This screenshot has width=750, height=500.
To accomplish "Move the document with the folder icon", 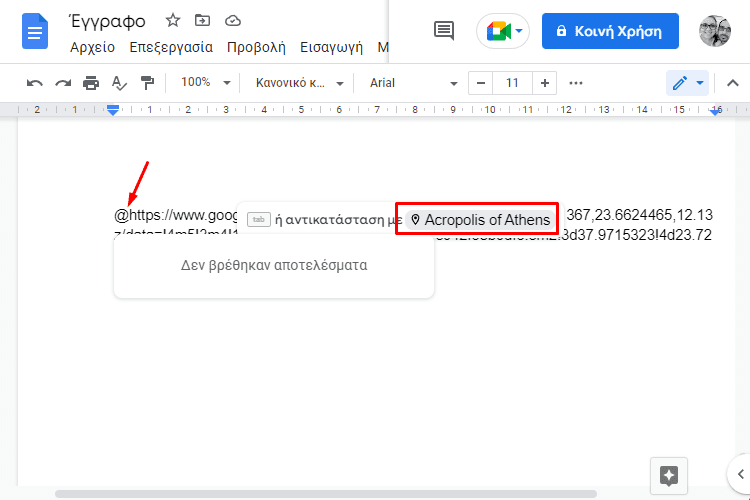I will [x=202, y=20].
